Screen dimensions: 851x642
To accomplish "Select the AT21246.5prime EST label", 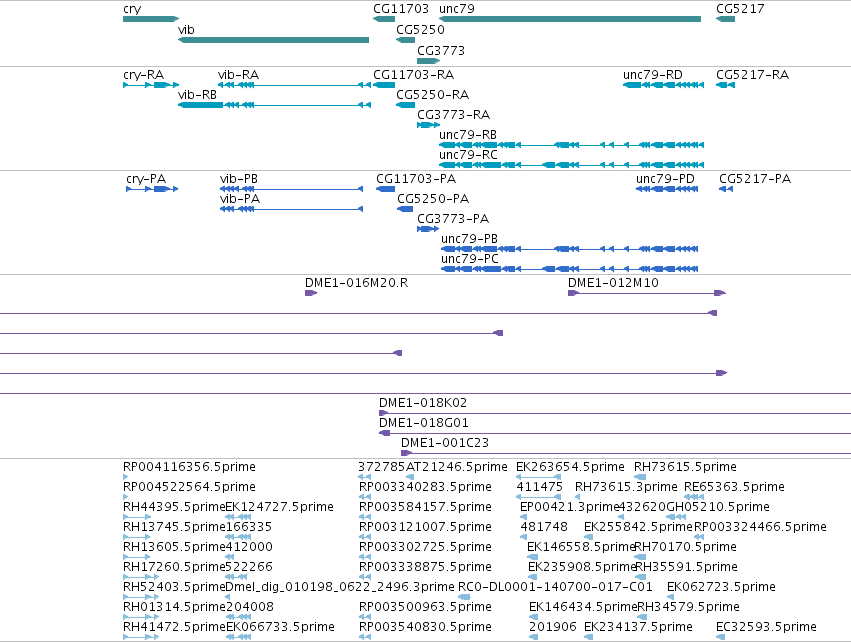I will pyautogui.click(x=456, y=467).
